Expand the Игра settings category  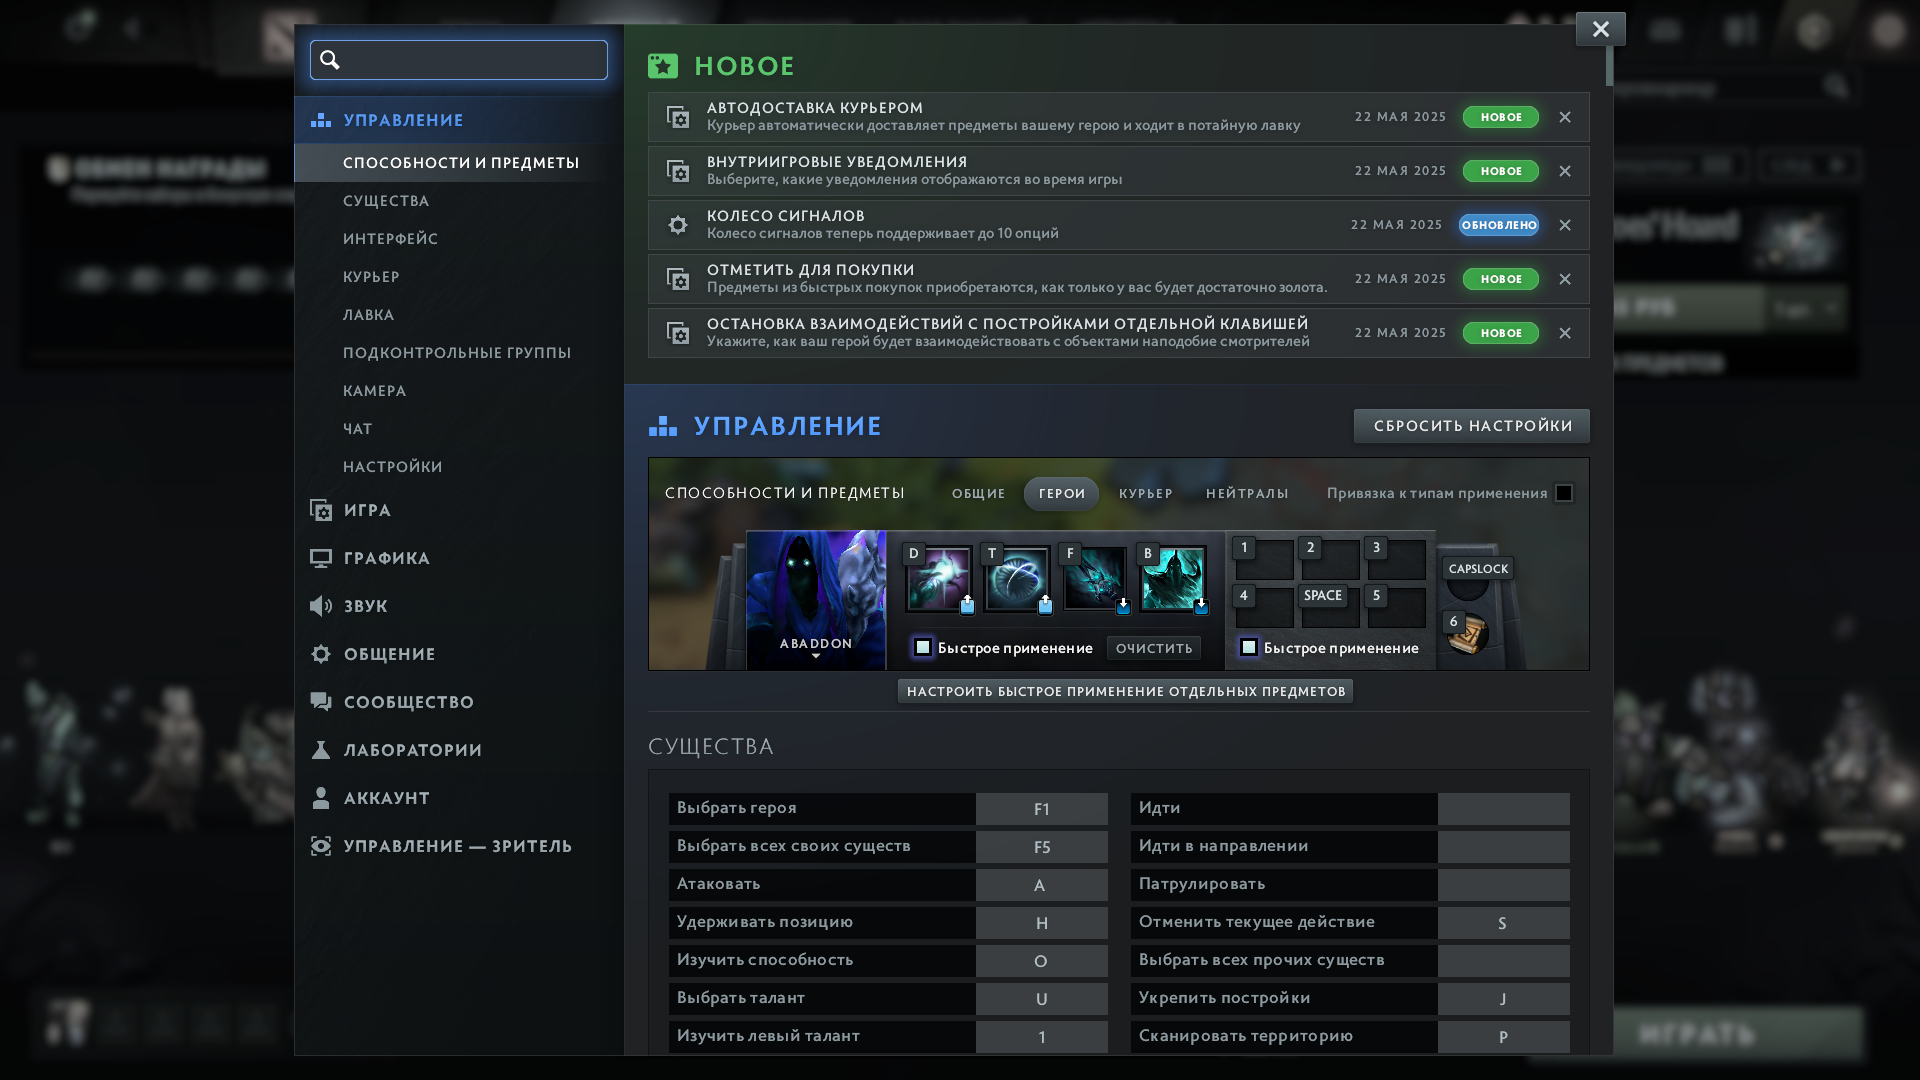pyautogui.click(x=367, y=510)
